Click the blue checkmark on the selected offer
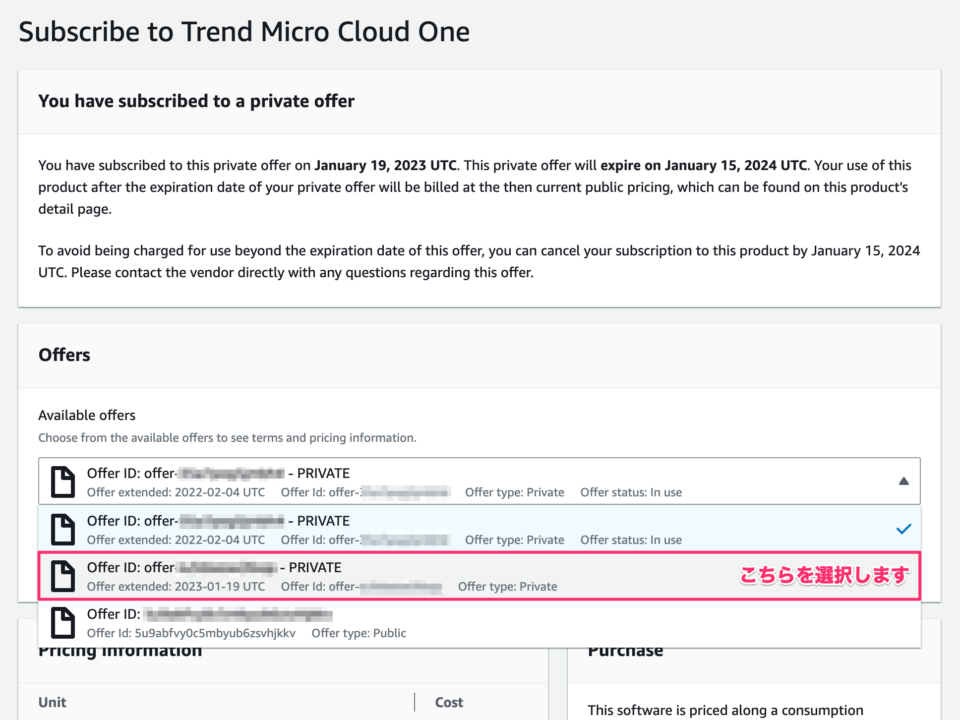This screenshot has height=720, width=960. [x=904, y=528]
